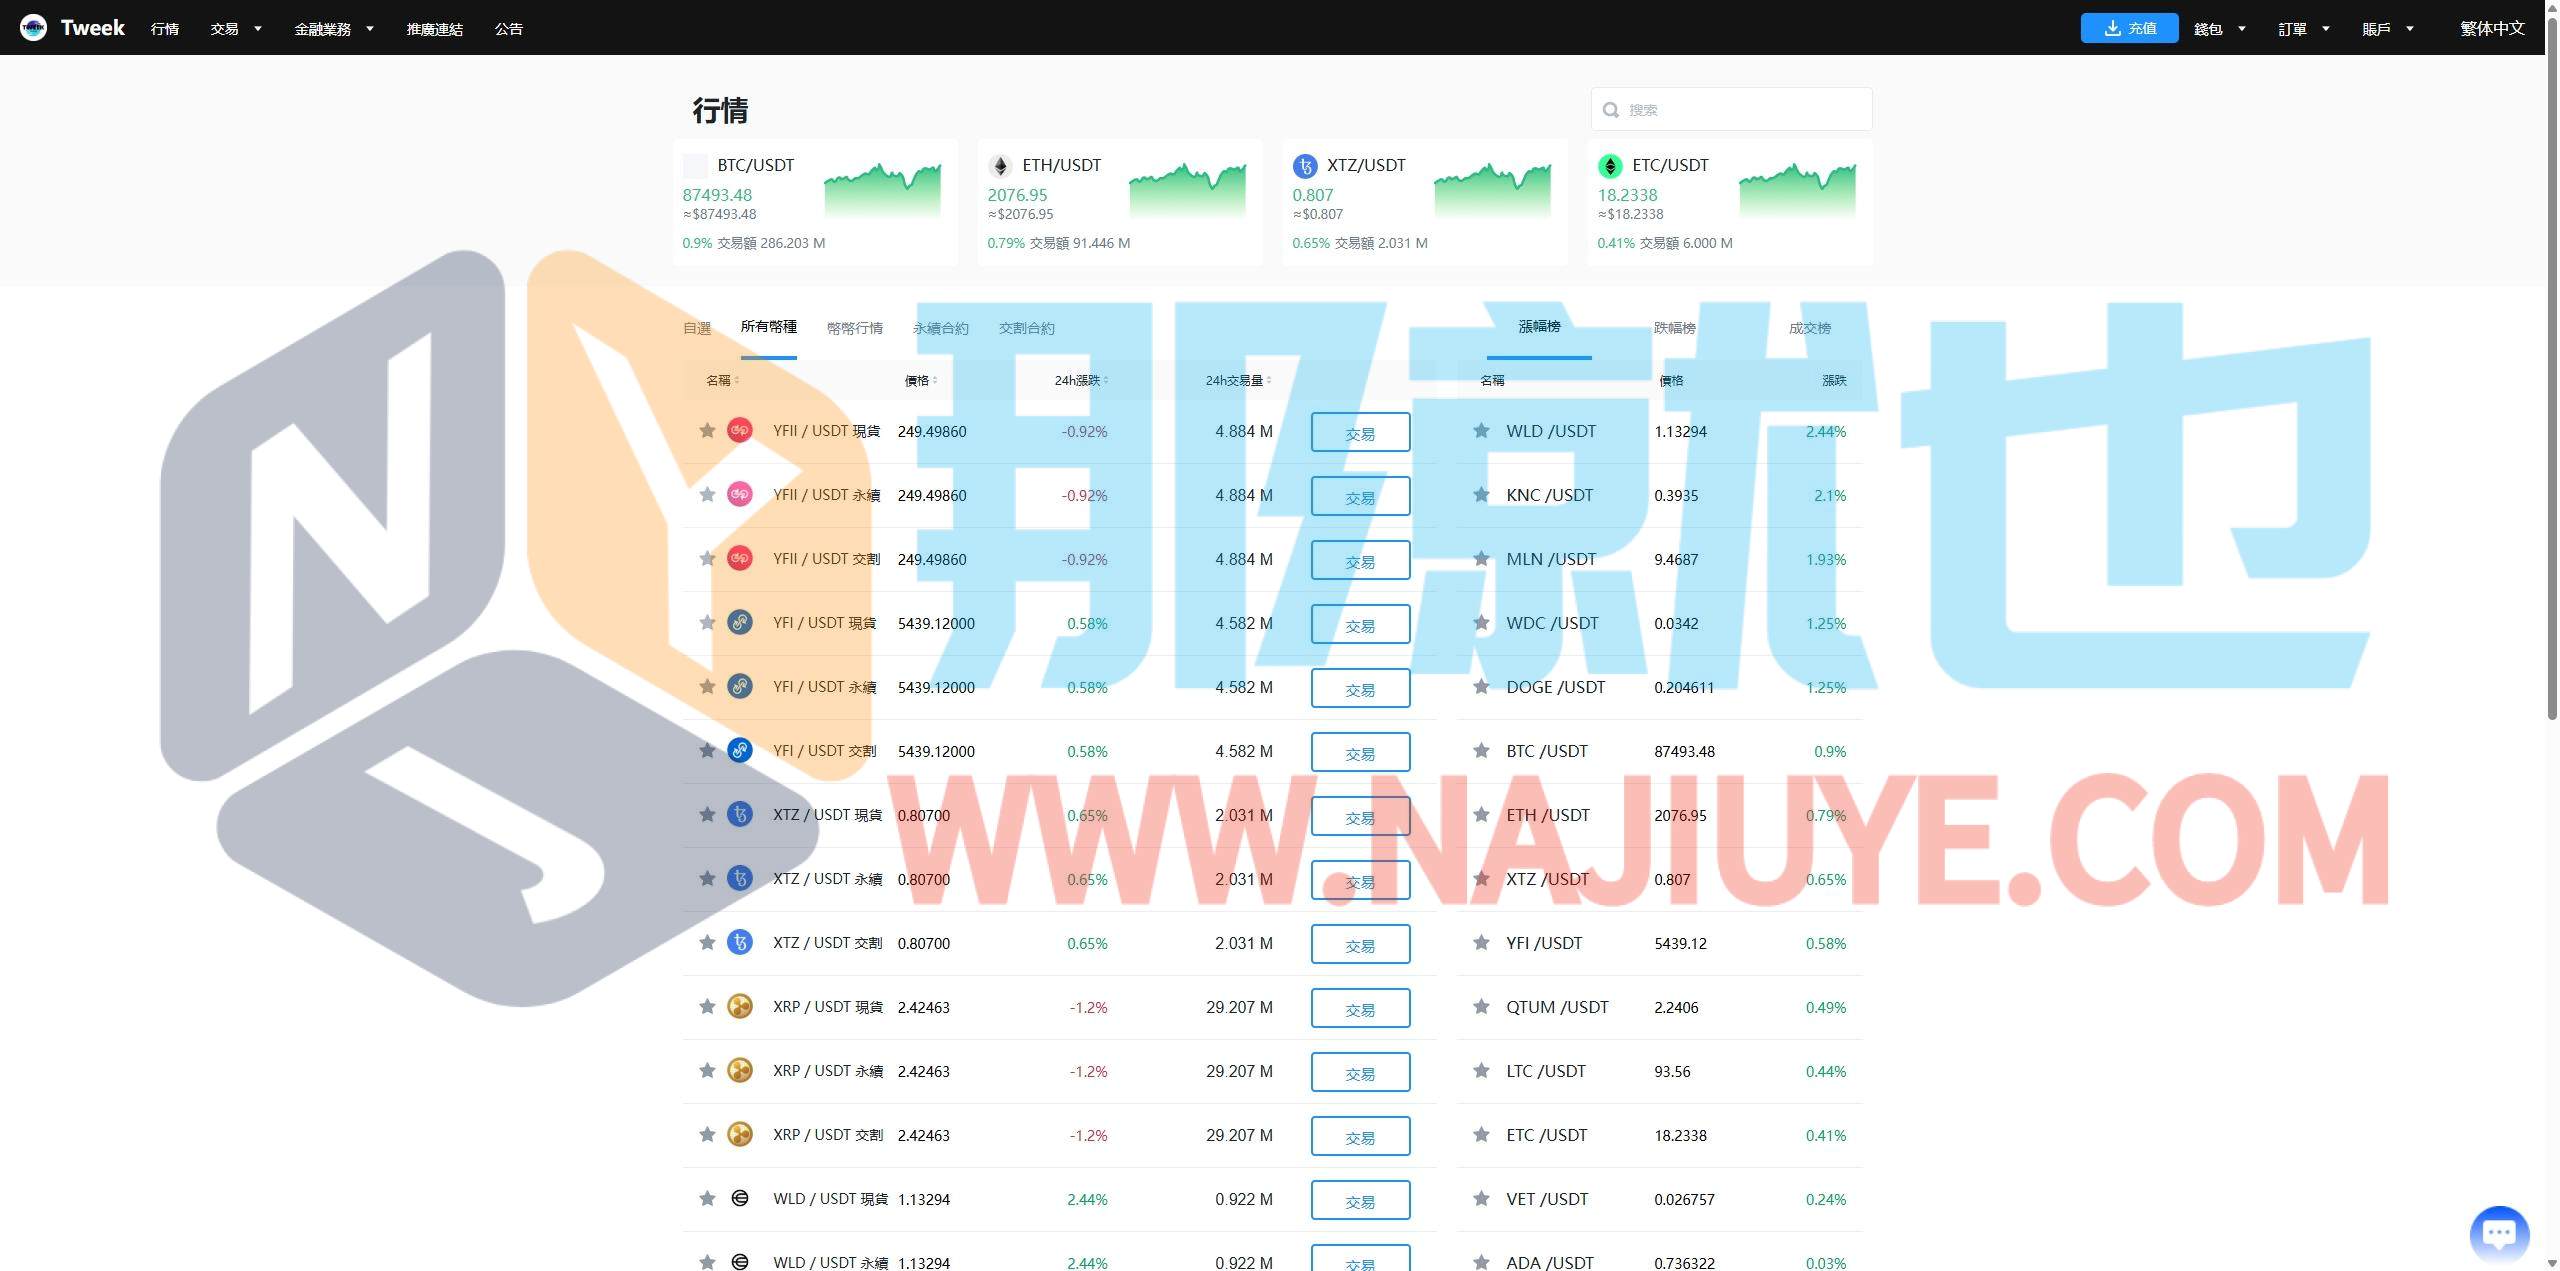Click into the 搜索 search field
The image size is (2560, 1271).
click(1740, 110)
